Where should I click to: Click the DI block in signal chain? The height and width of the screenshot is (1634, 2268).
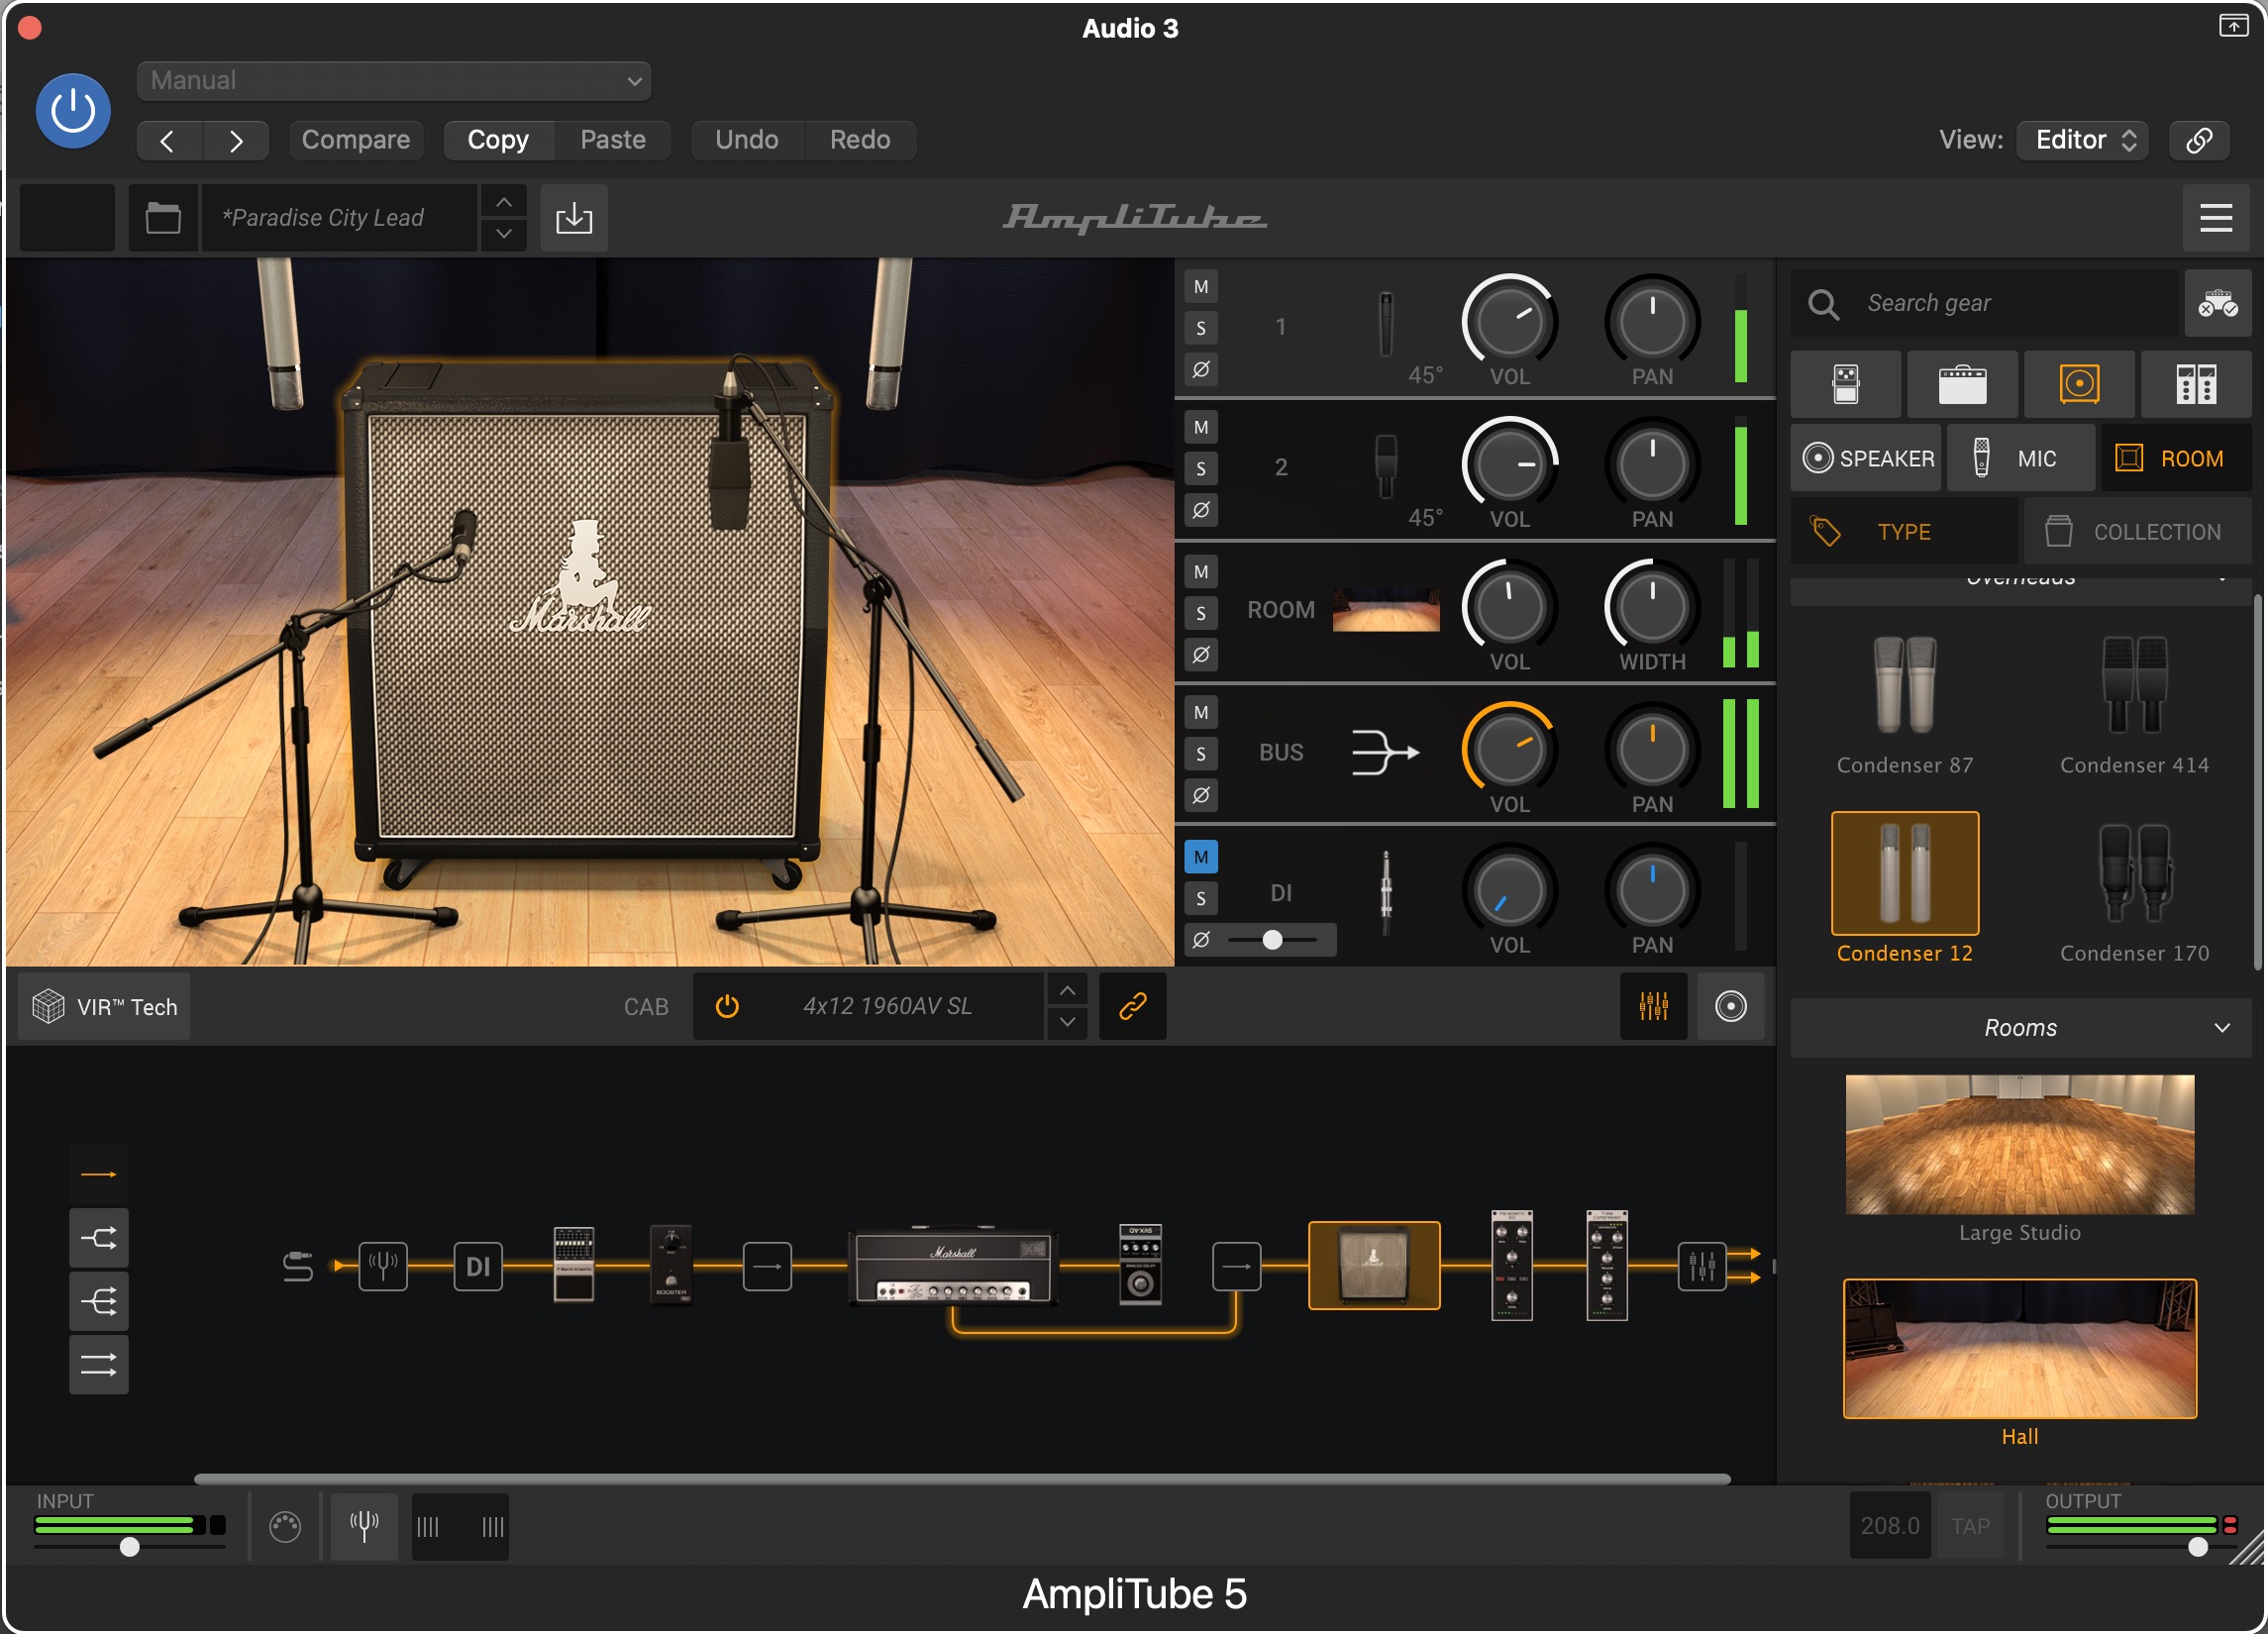[x=478, y=1266]
